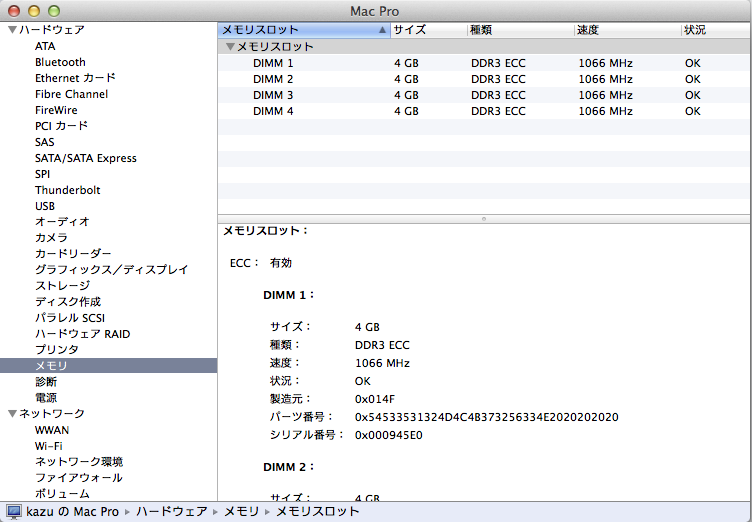752x522 pixels.
Task: Select SAS in the sidebar
Action: (x=45, y=142)
